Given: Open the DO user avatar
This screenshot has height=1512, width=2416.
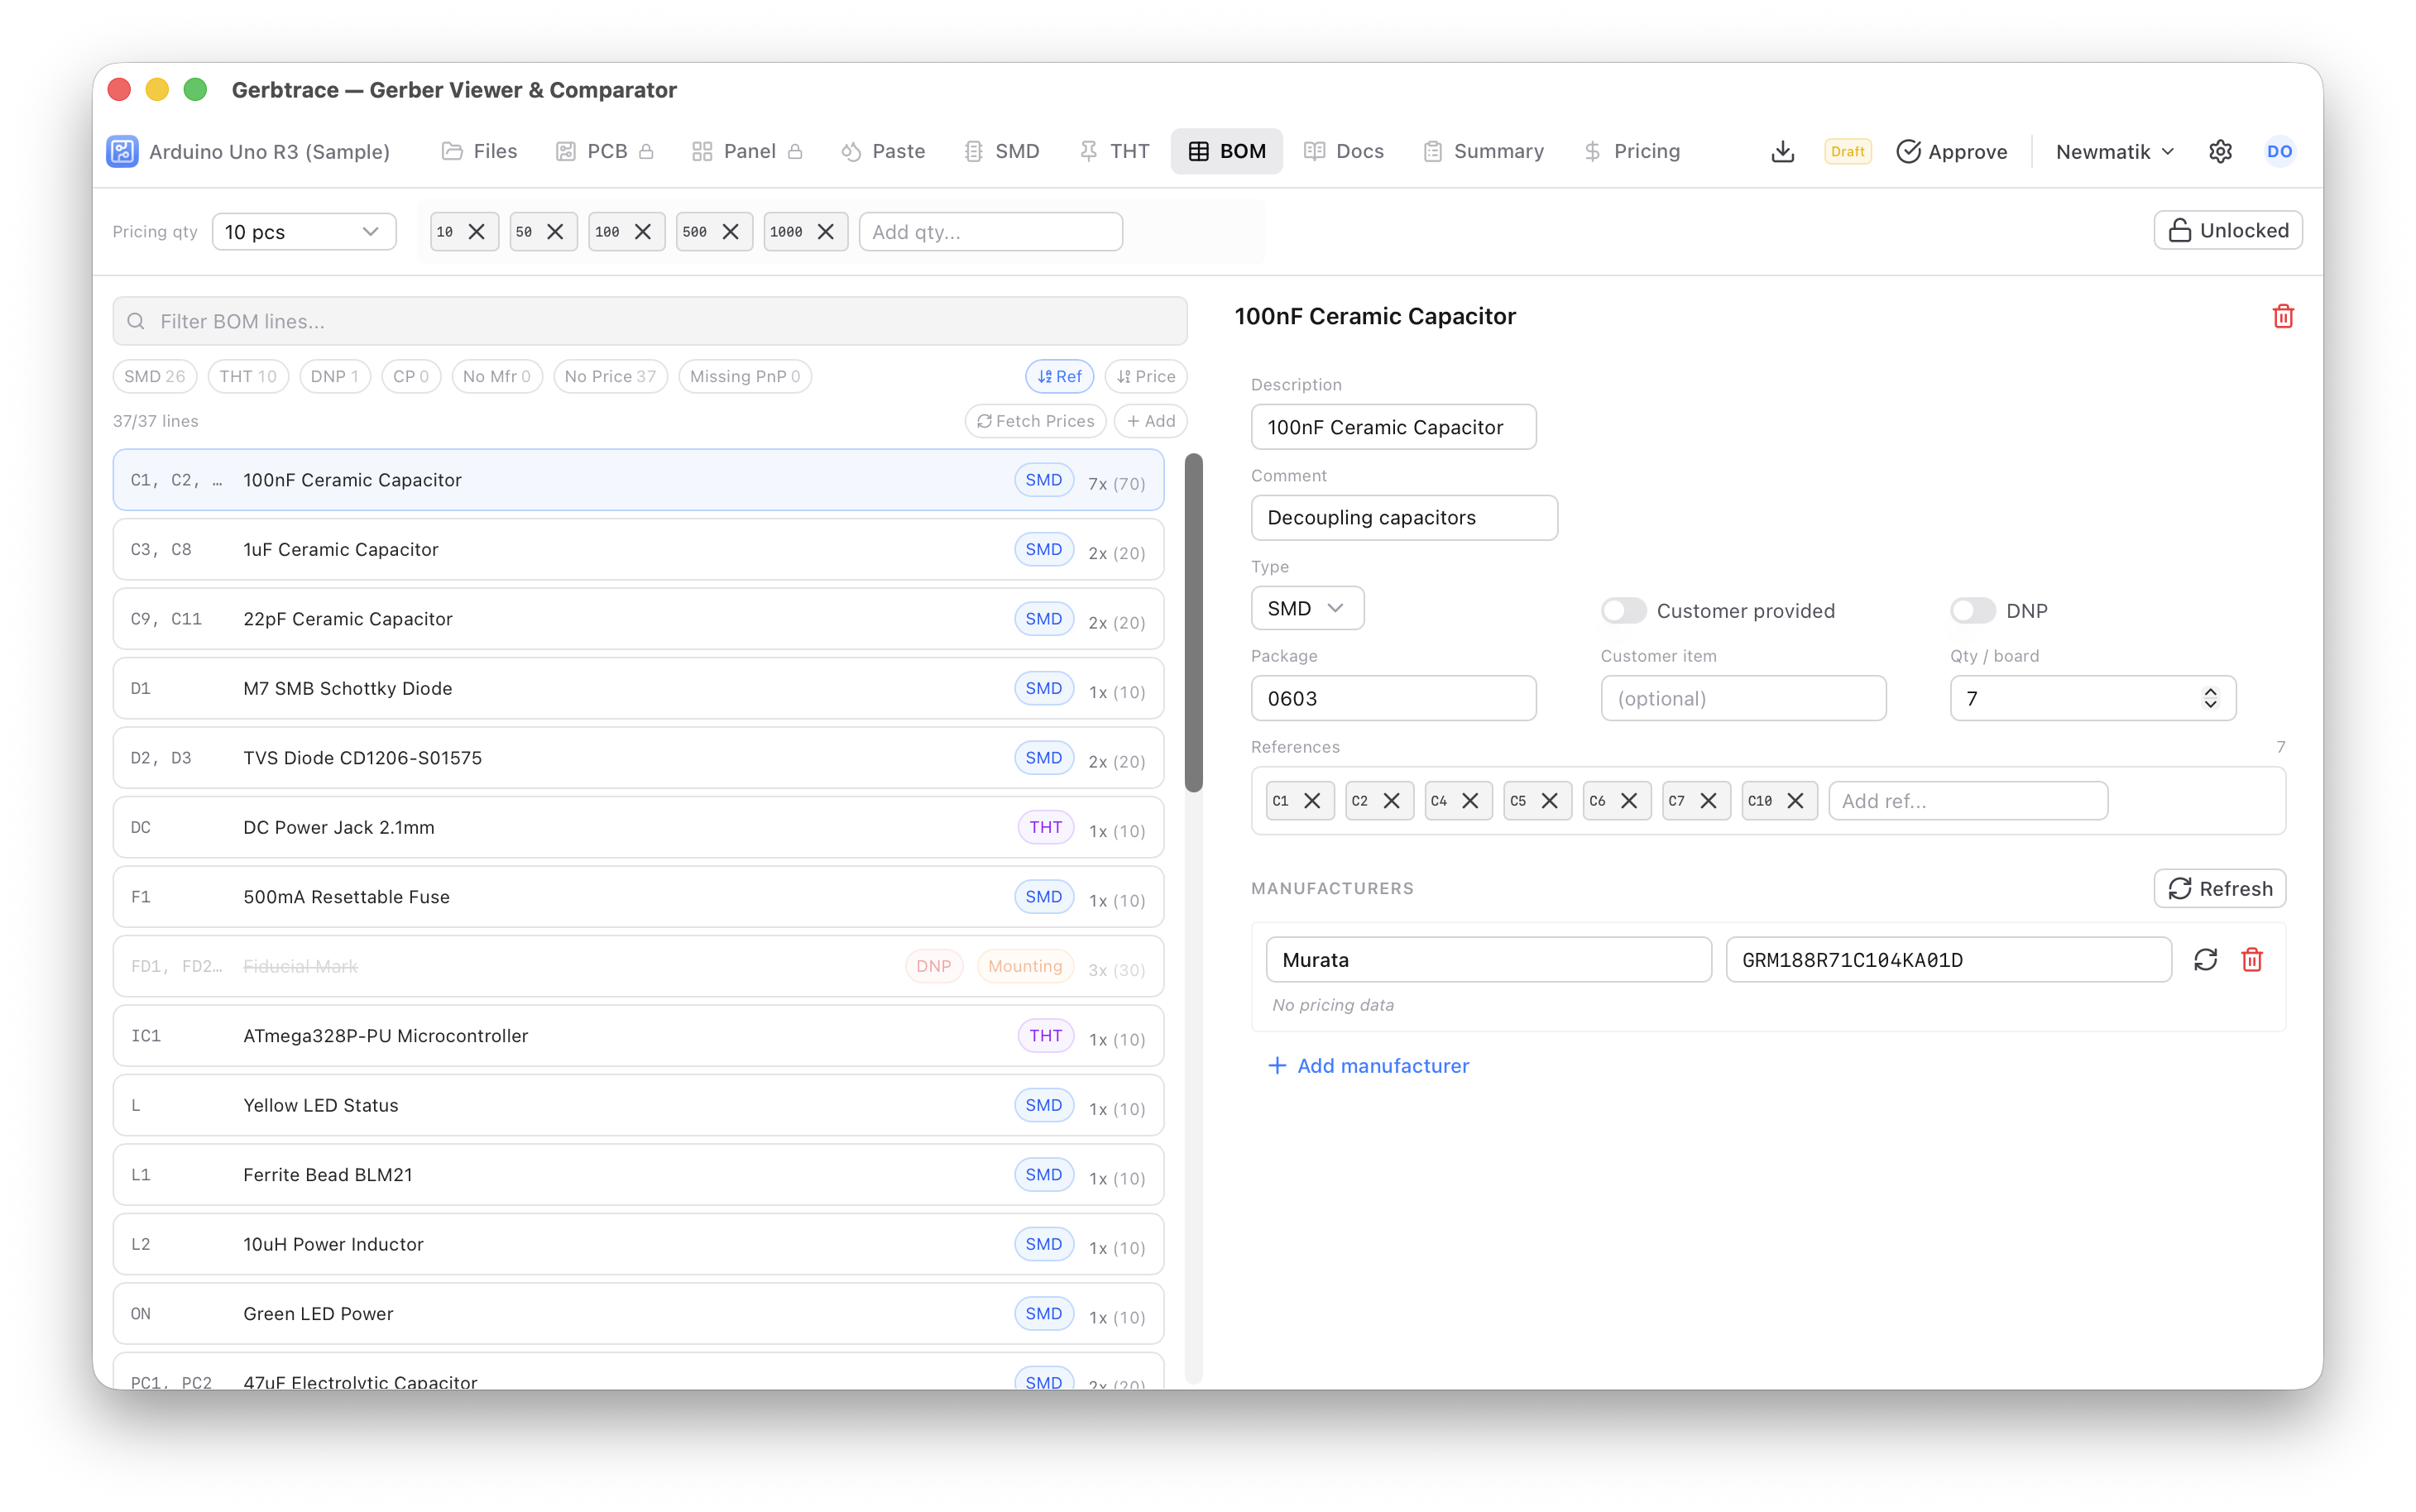Looking at the screenshot, I should 2279,151.
